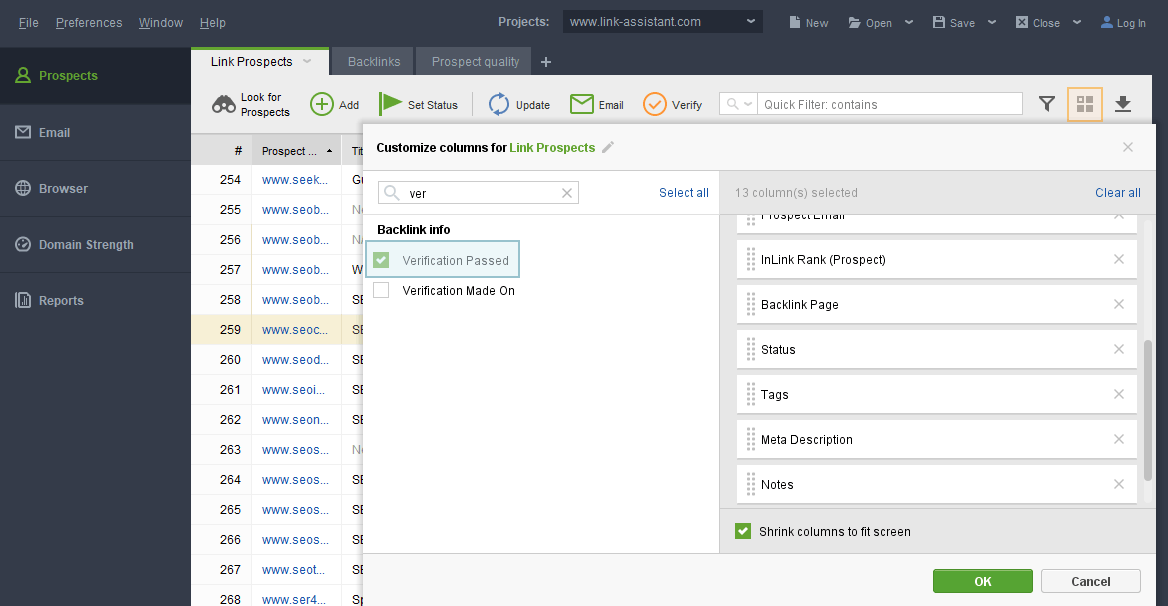Click Log In button
The width and height of the screenshot is (1168, 606).
(x=1123, y=22)
